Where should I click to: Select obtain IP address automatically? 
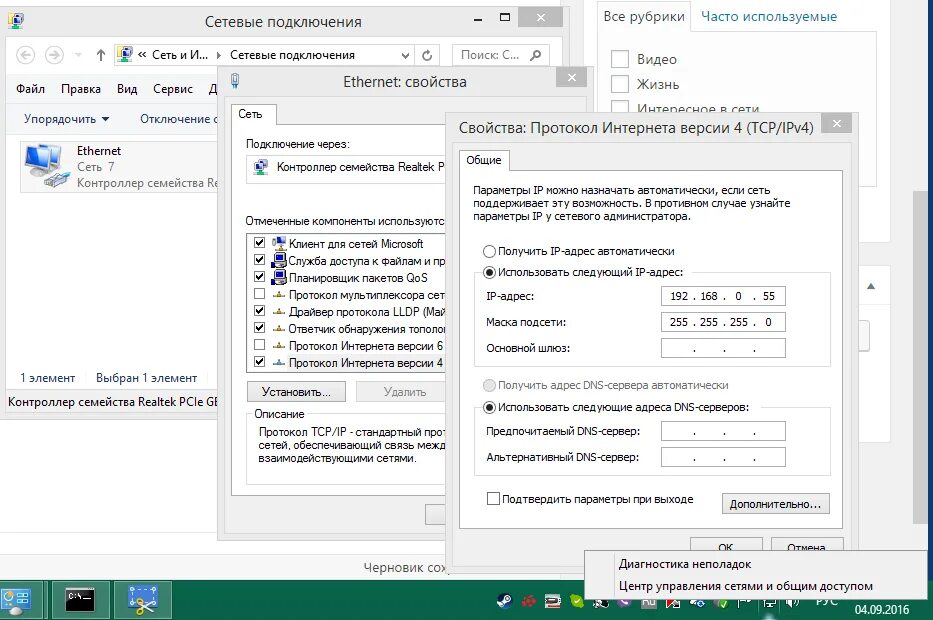[489, 251]
